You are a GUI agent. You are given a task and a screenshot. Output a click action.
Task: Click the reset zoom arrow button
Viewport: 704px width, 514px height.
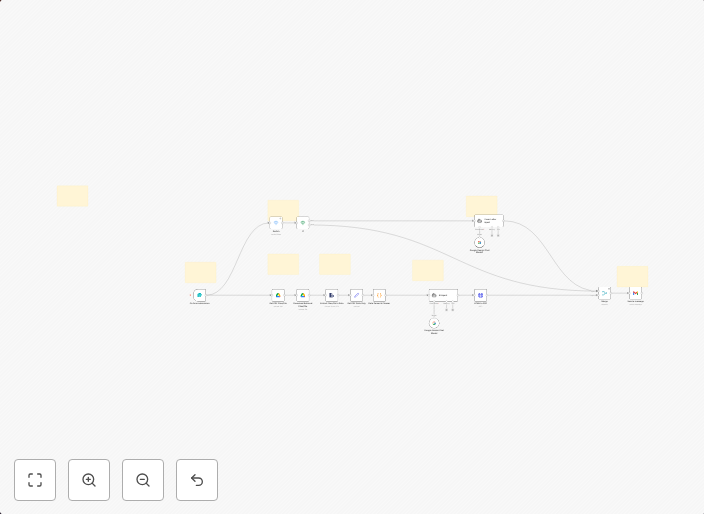coord(197,480)
